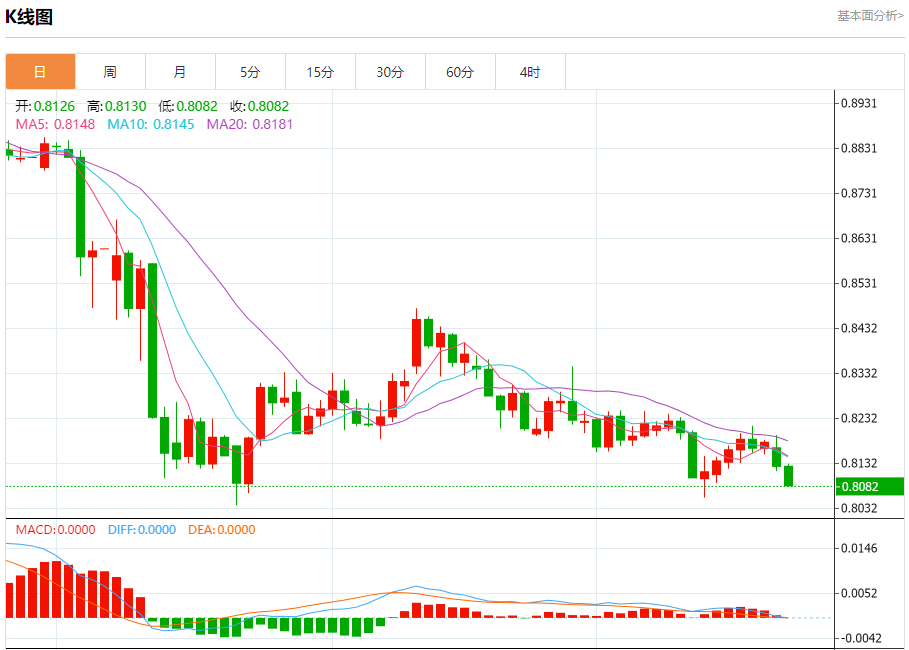Click the 0.8531 price axis label
This screenshot has width=909, height=650.
tap(859, 283)
